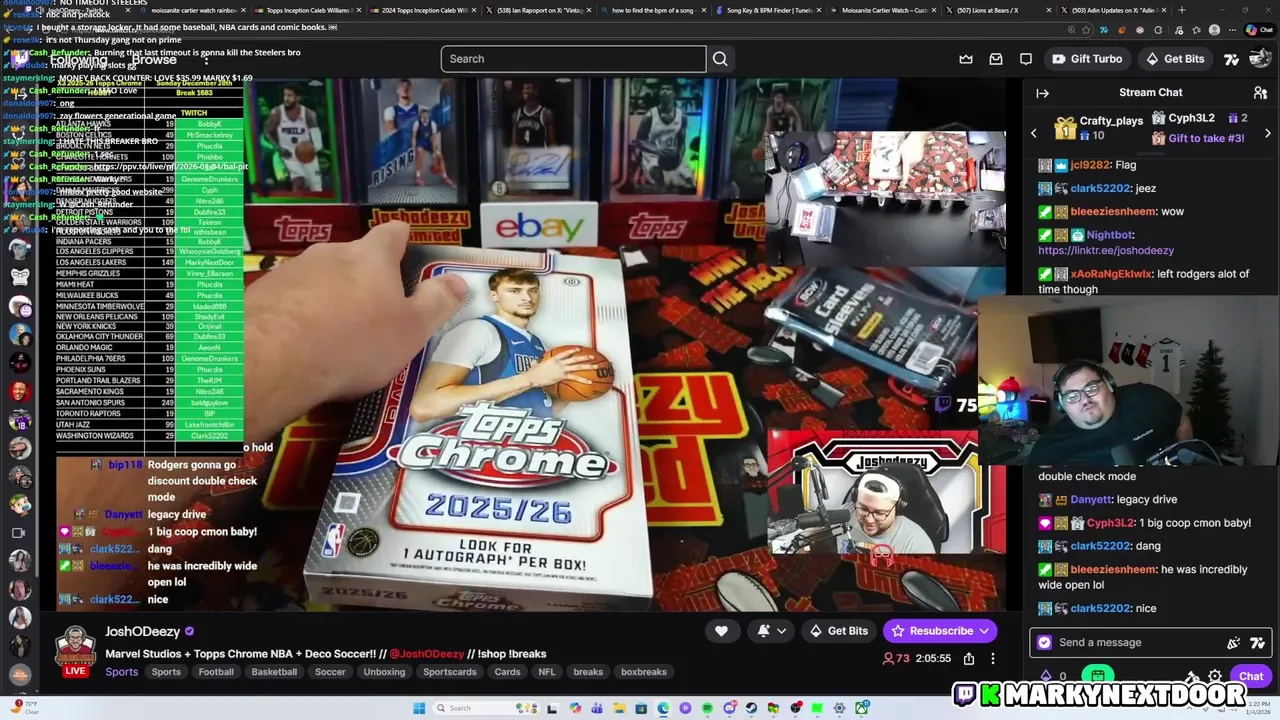Image resolution: width=1280 pixels, height=720 pixels.
Task: Show previous gift leaderboard entry
Action: pos(1034,133)
